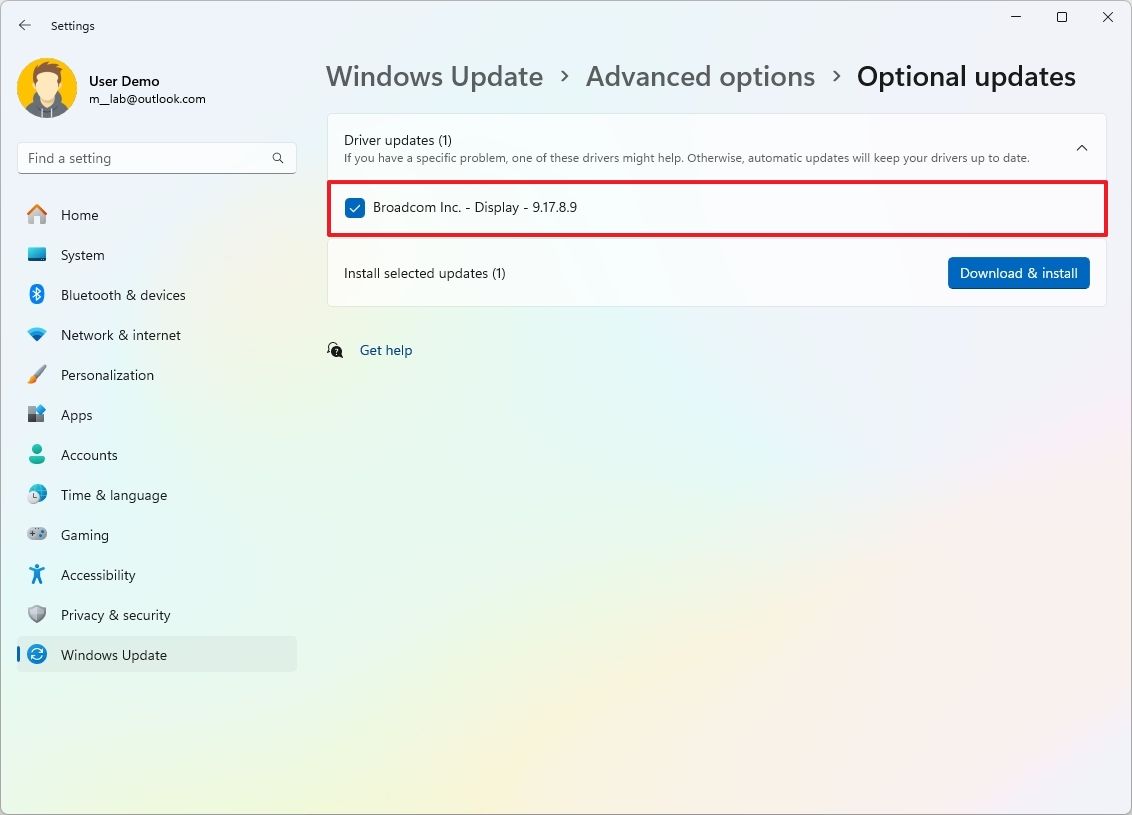Open the Gaming controller icon
This screenshot has height=815, width=1132.
pos(37,535)
